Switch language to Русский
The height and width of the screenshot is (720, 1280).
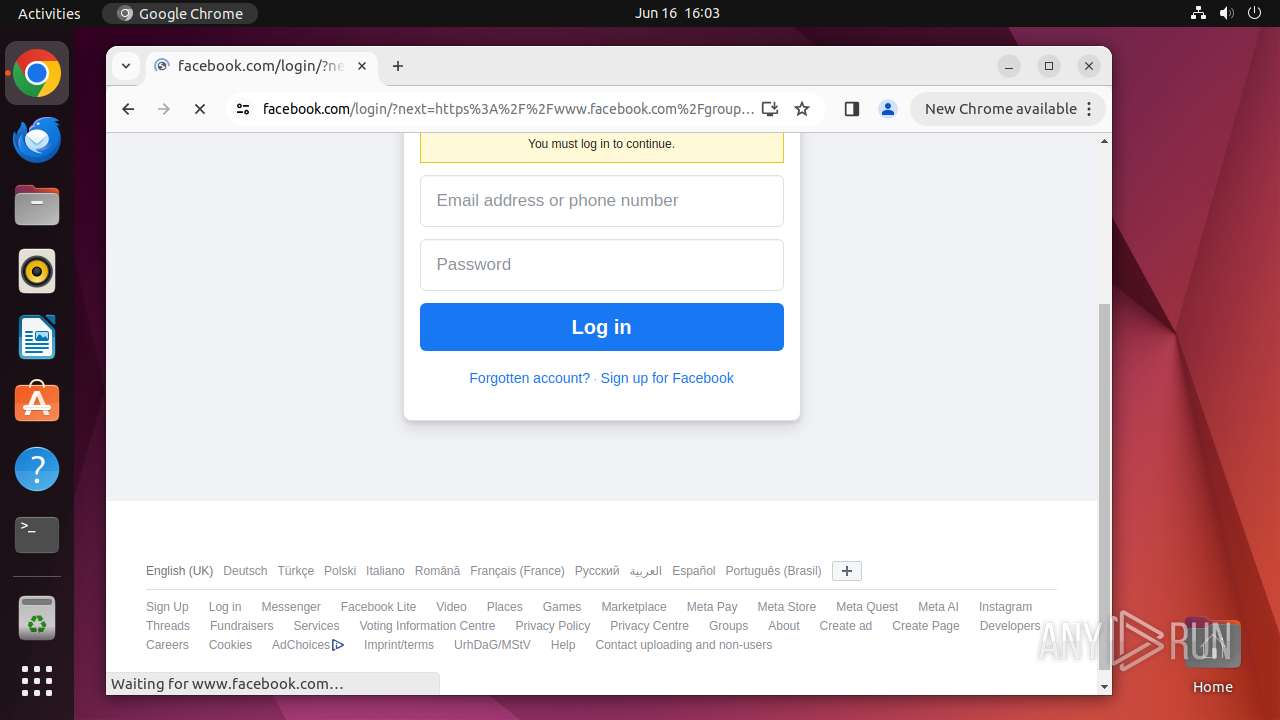[597, 571]
